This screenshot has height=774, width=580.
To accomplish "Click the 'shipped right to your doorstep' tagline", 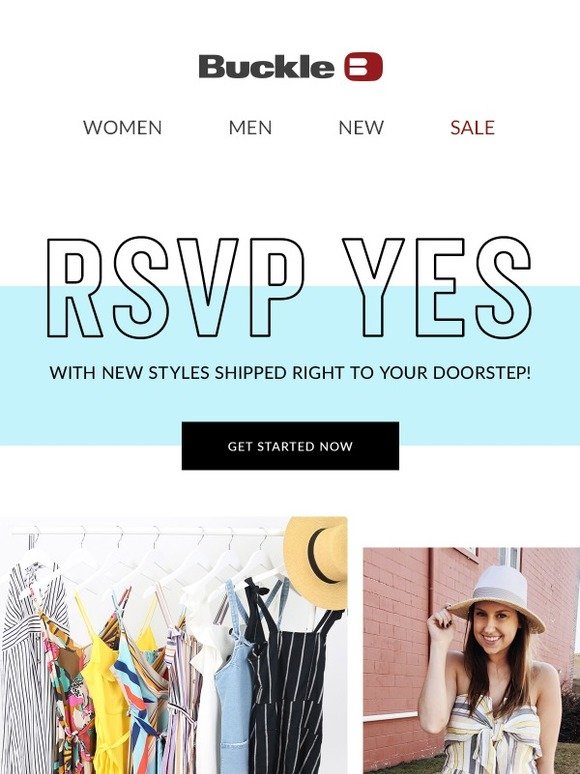I will click(x=290, y=372).
